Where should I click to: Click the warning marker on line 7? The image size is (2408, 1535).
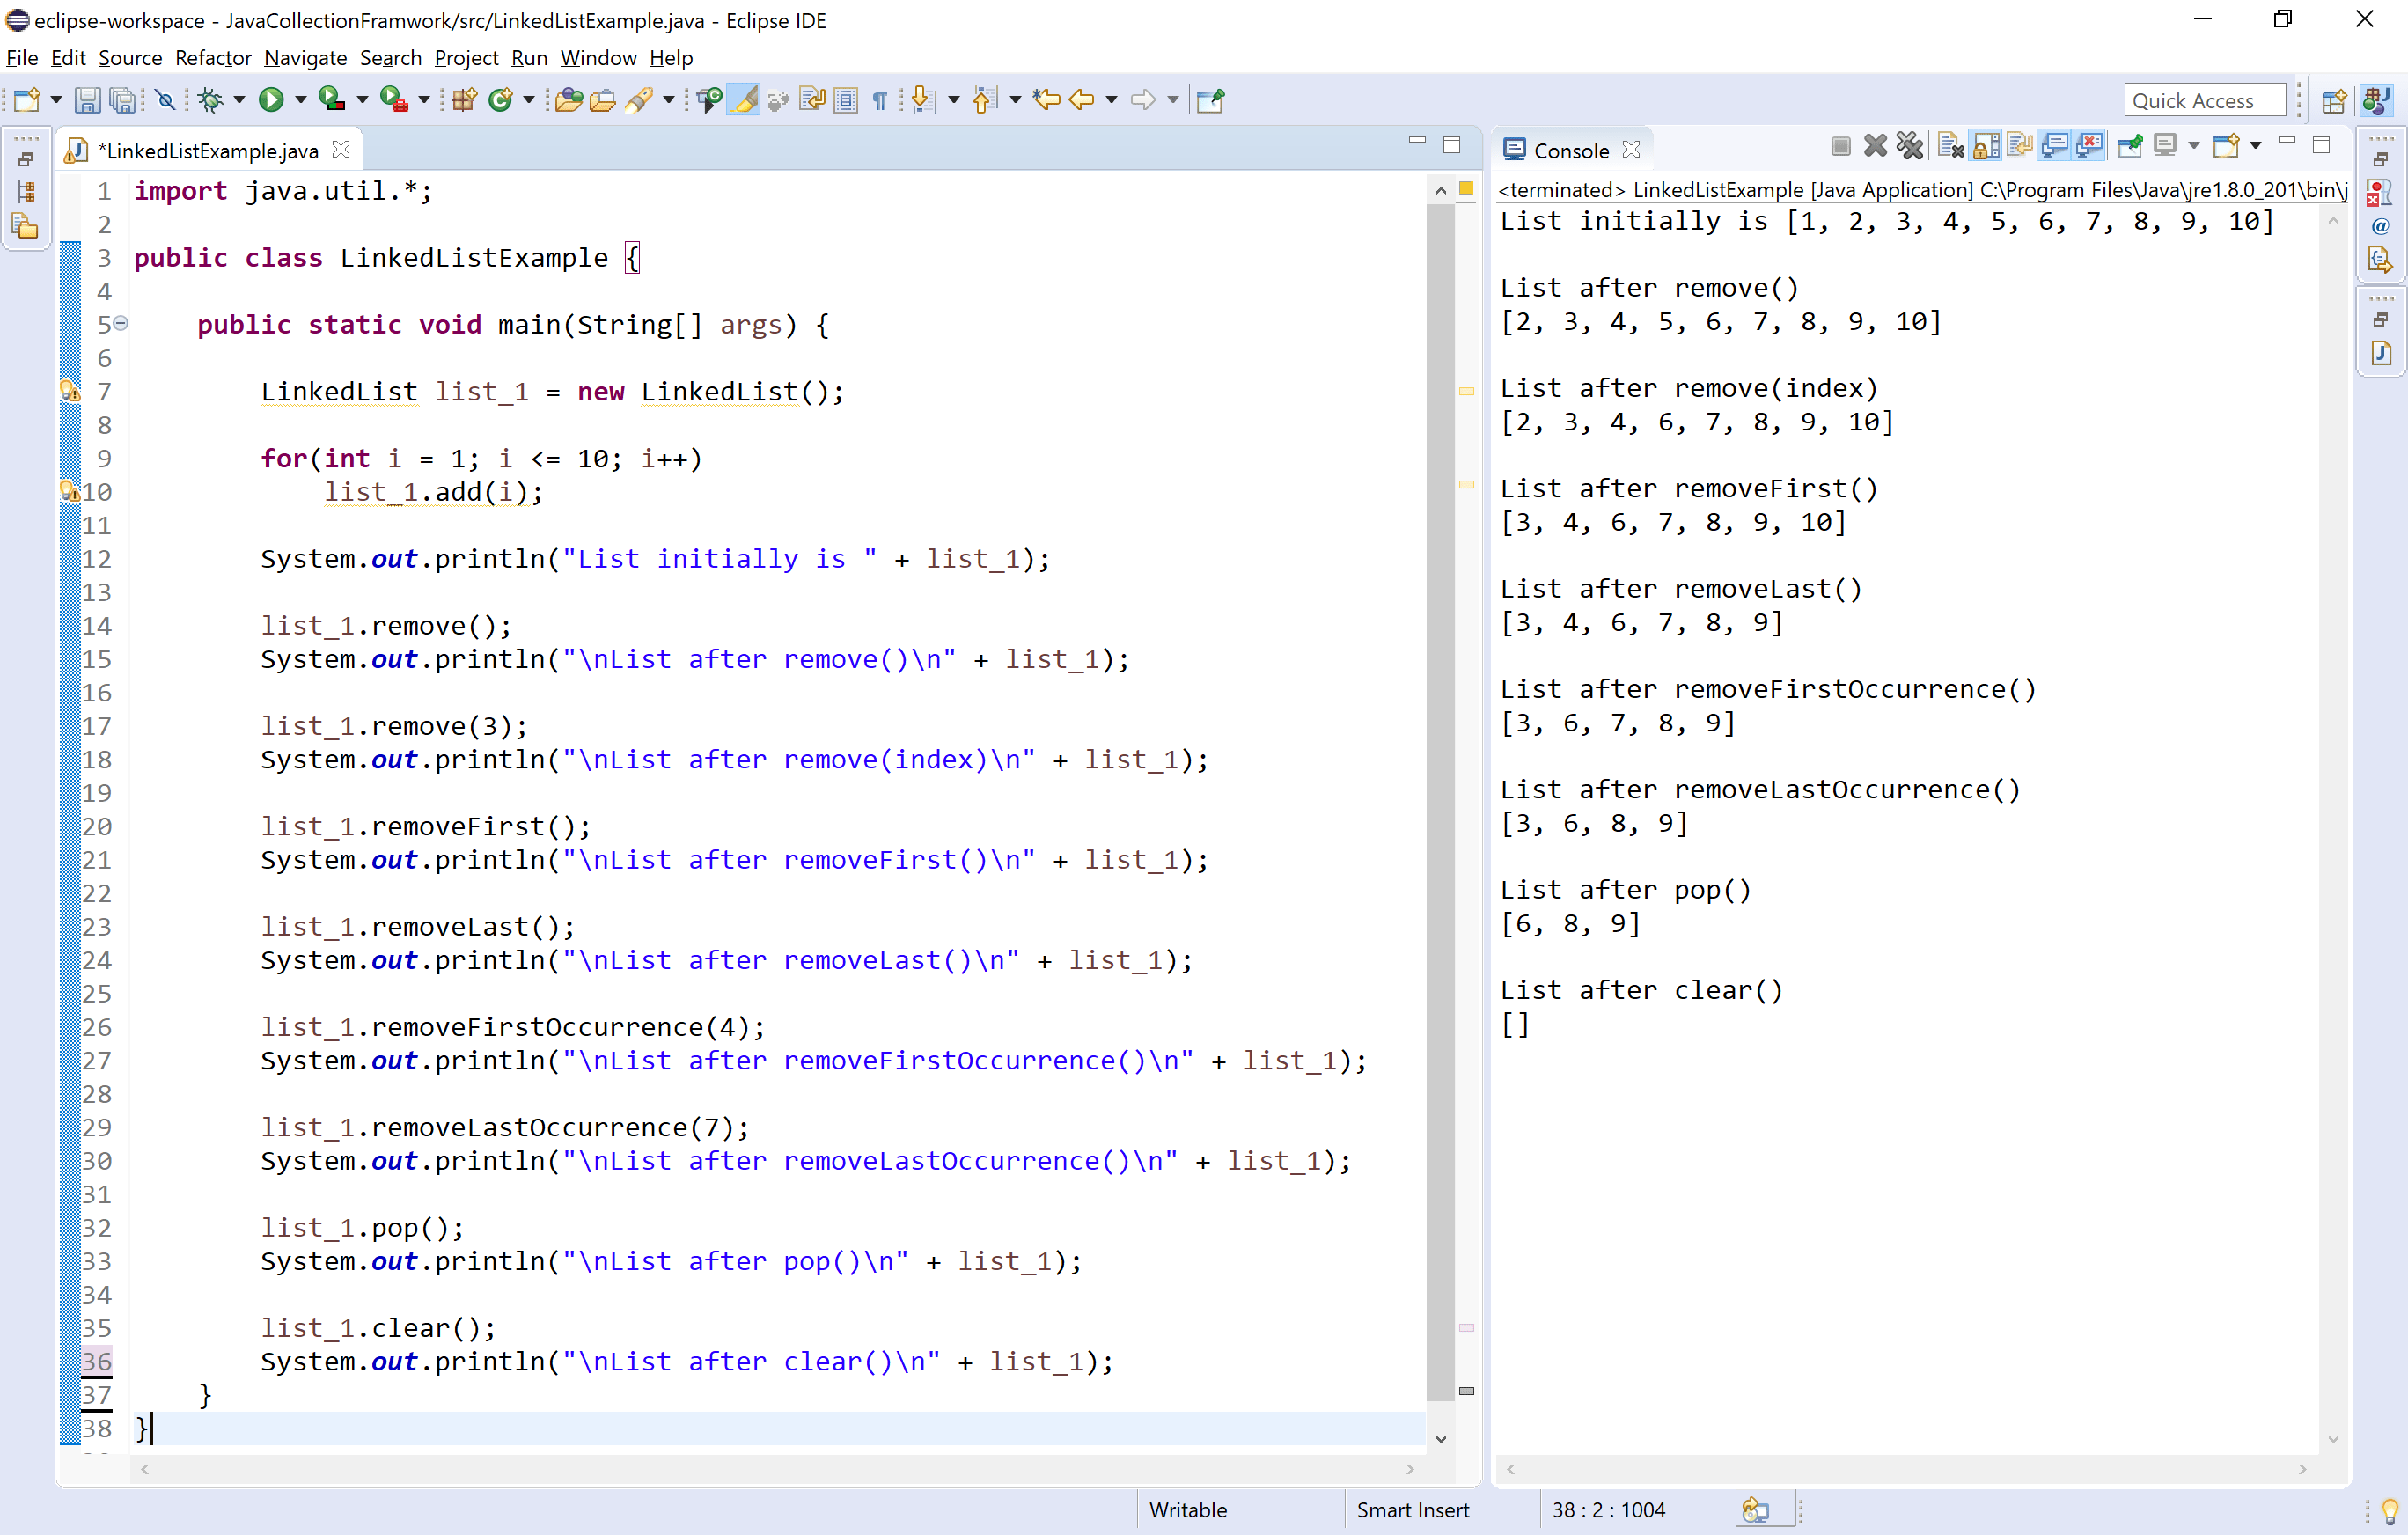coord(70,391)
